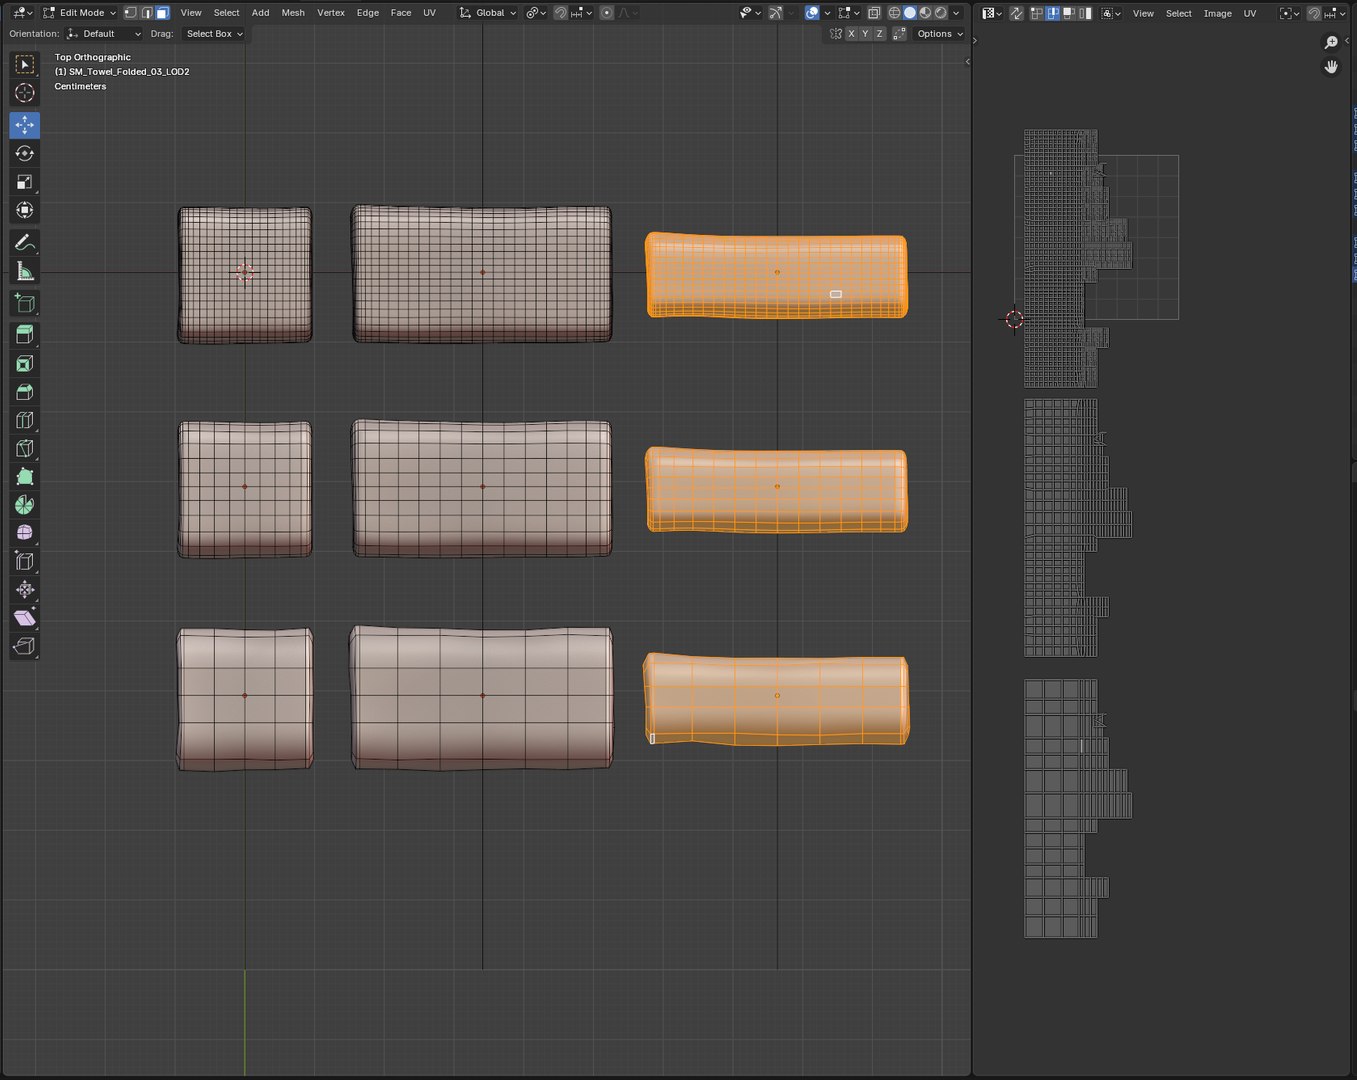This screenshot has width=1357, height=1080.
Task: Open the Image menu in UV editor
Action: pyautogui.click(x=1217, y=13)
